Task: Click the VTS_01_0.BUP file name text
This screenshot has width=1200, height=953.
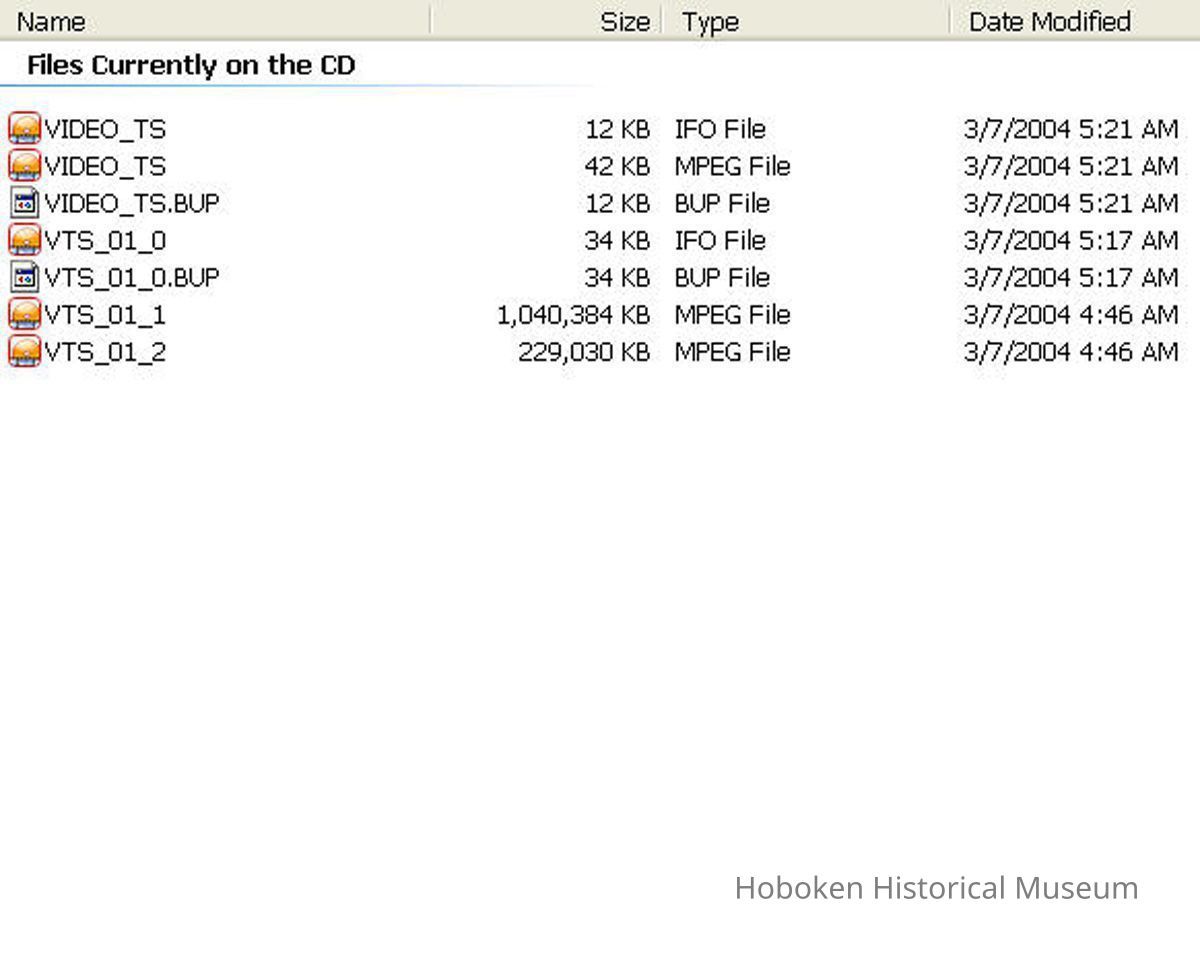Action: (131, 278)
